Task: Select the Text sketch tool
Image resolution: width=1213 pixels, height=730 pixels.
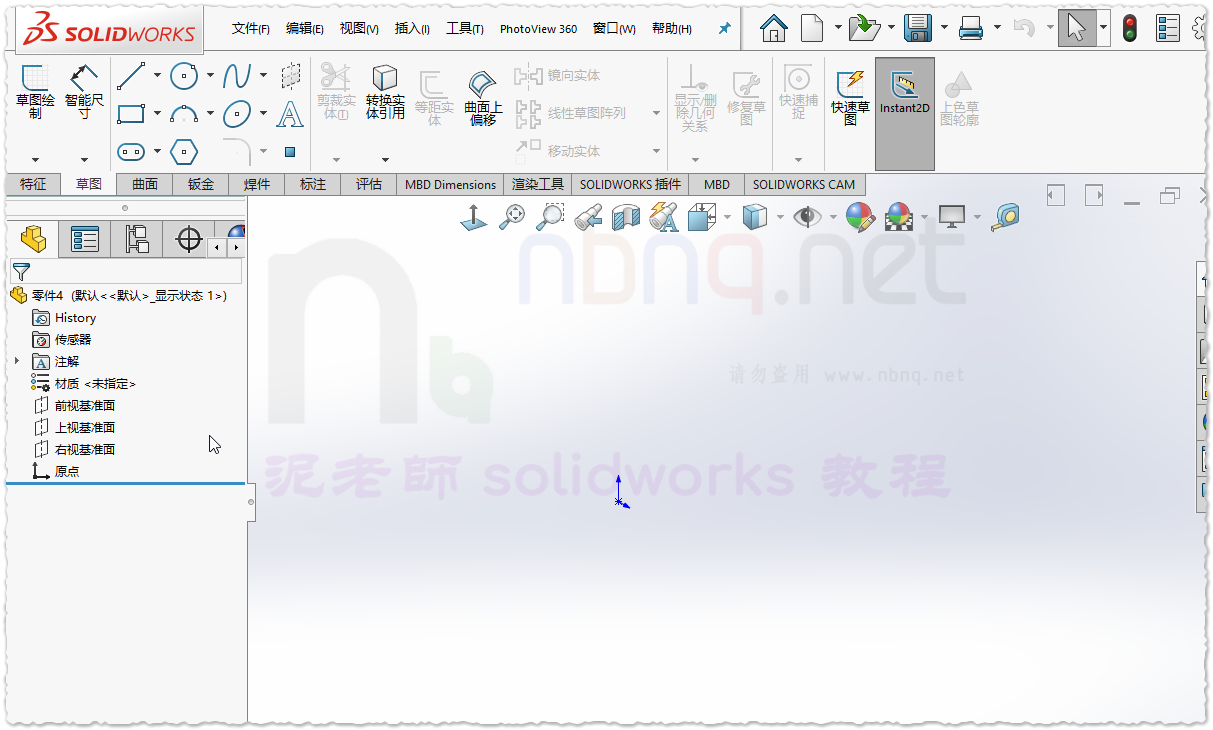Action: point(290,113)
